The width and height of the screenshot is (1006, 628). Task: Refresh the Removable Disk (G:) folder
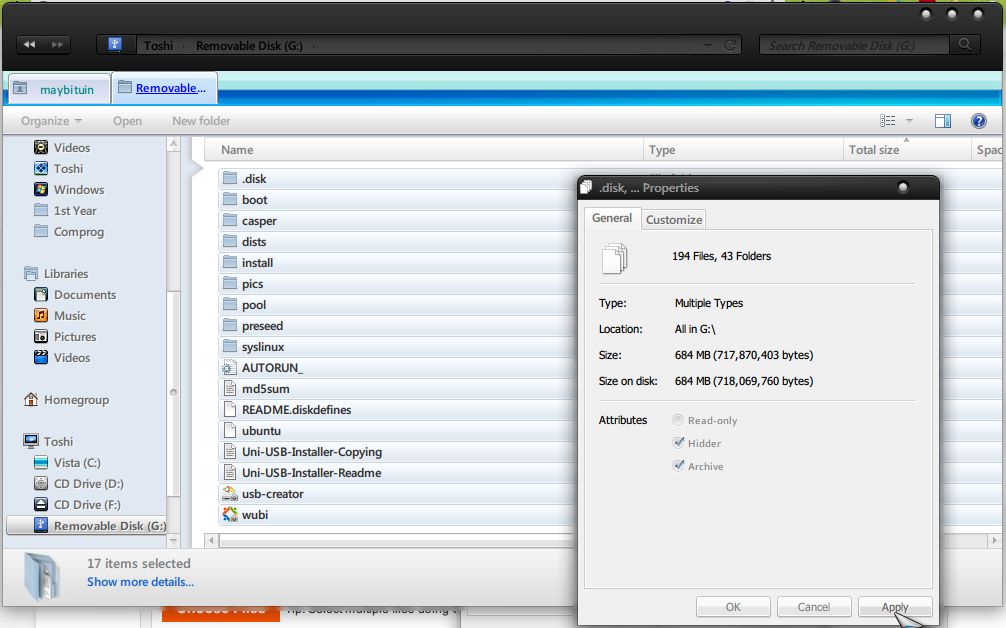pyautogui.click(x=730, y=45)
